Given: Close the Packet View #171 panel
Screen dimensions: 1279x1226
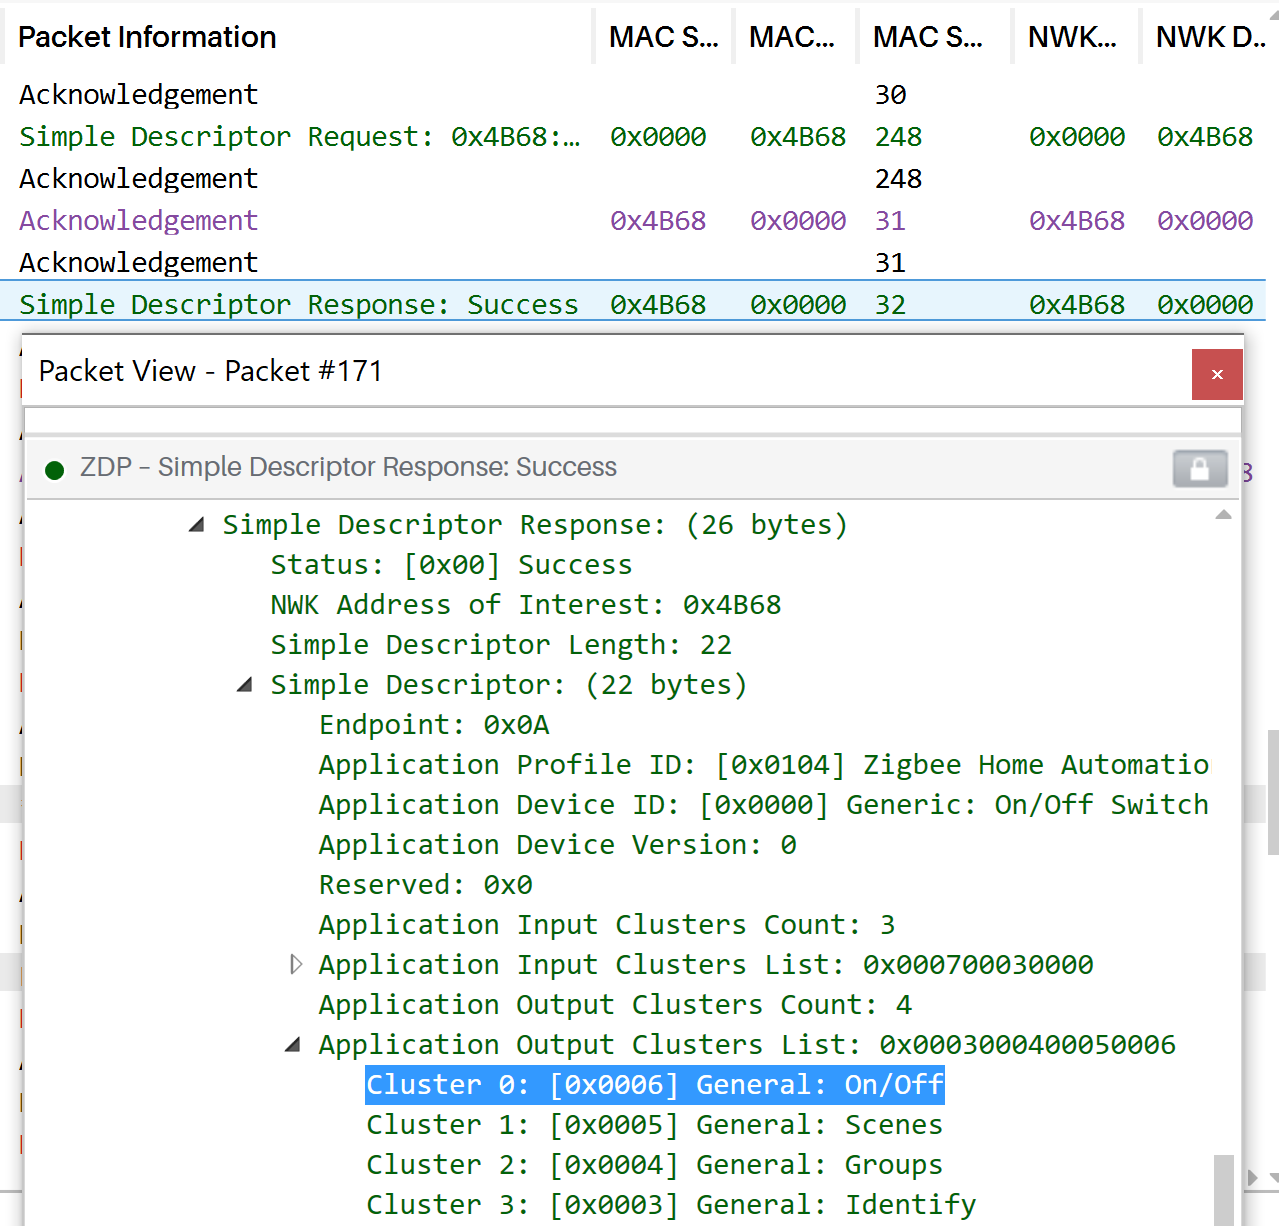Looking at the screenshot, I should tap(1216, 374).
